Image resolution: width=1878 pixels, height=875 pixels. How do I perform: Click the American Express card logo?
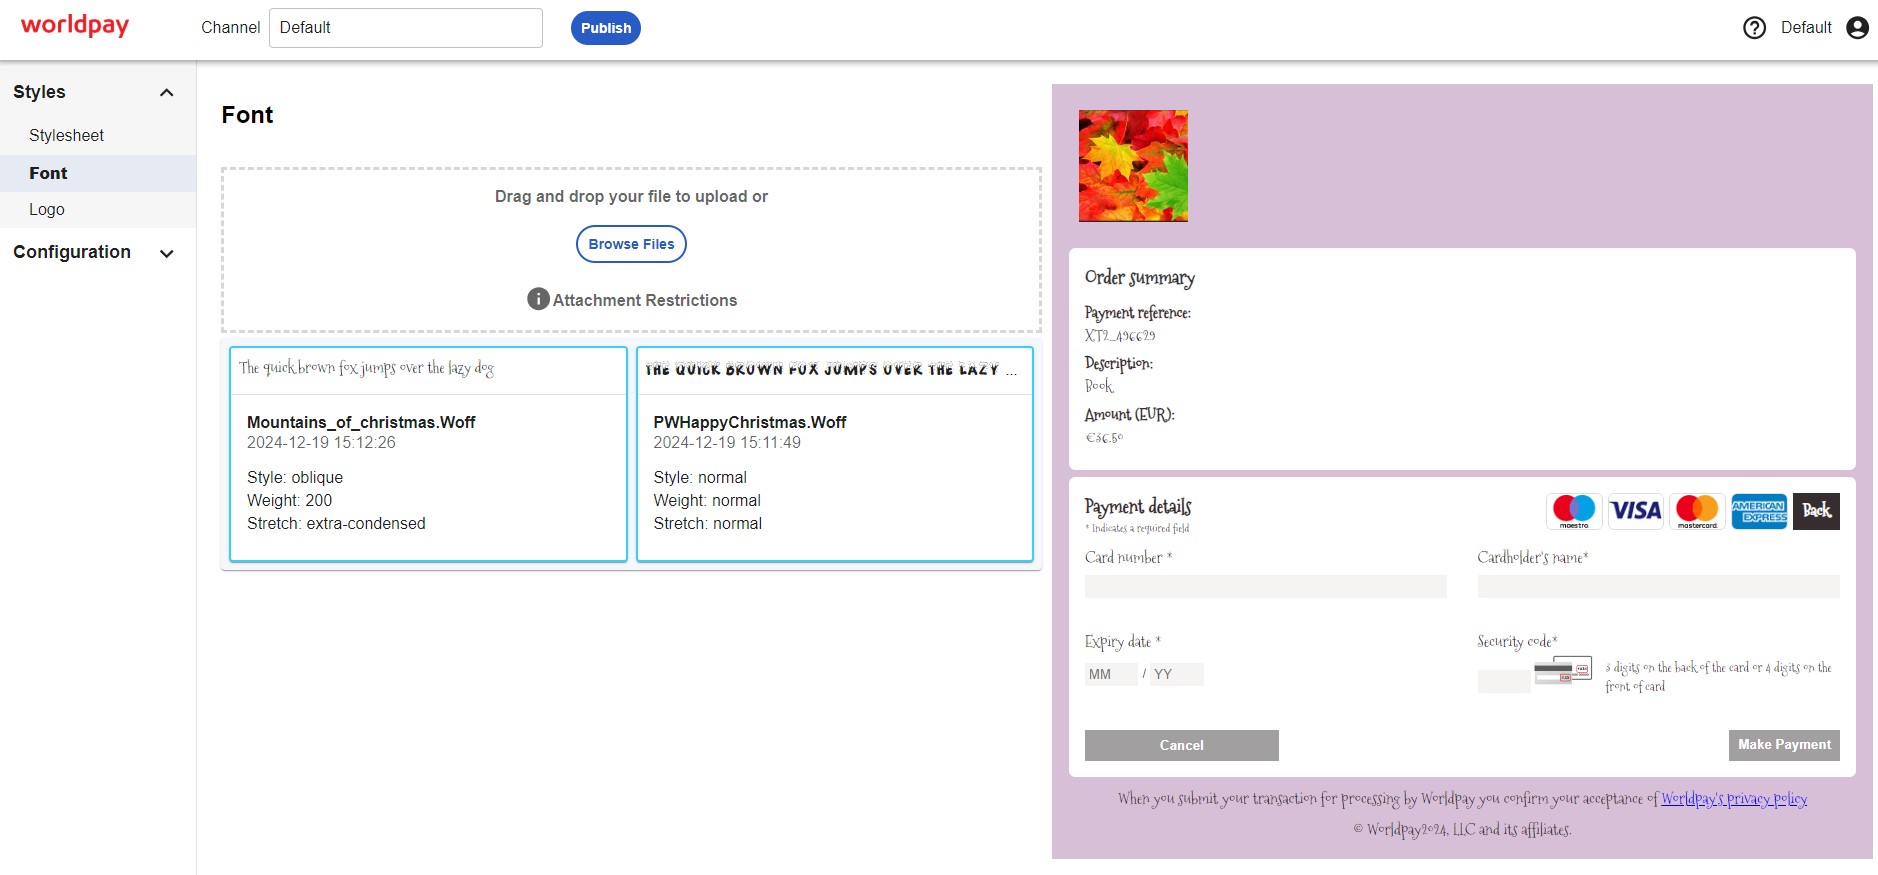(1759, 511)
